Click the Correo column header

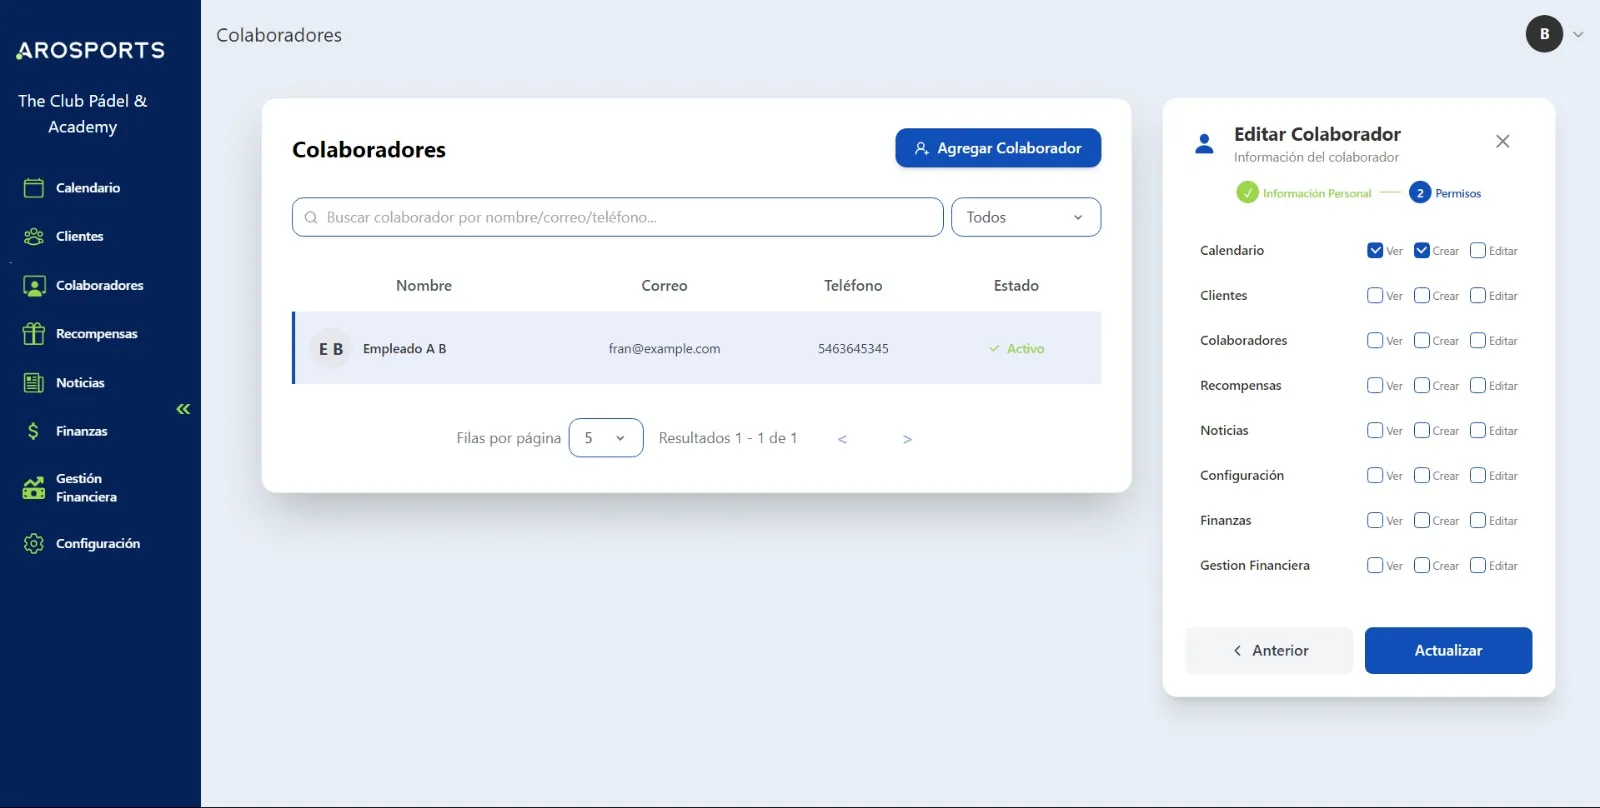[x=664, y=286]
